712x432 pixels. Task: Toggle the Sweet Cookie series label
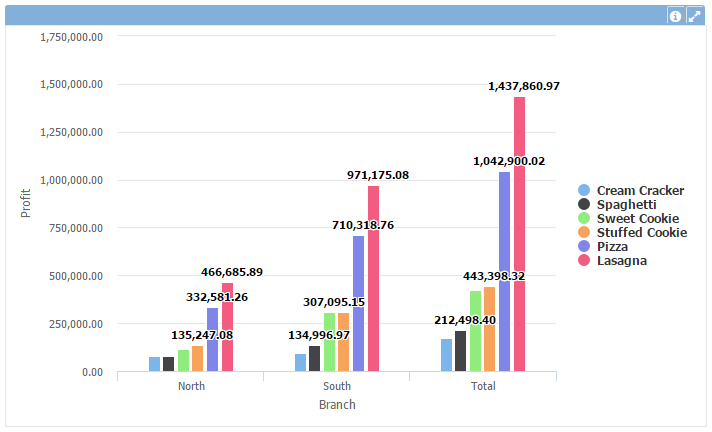[x=637, y=218]
